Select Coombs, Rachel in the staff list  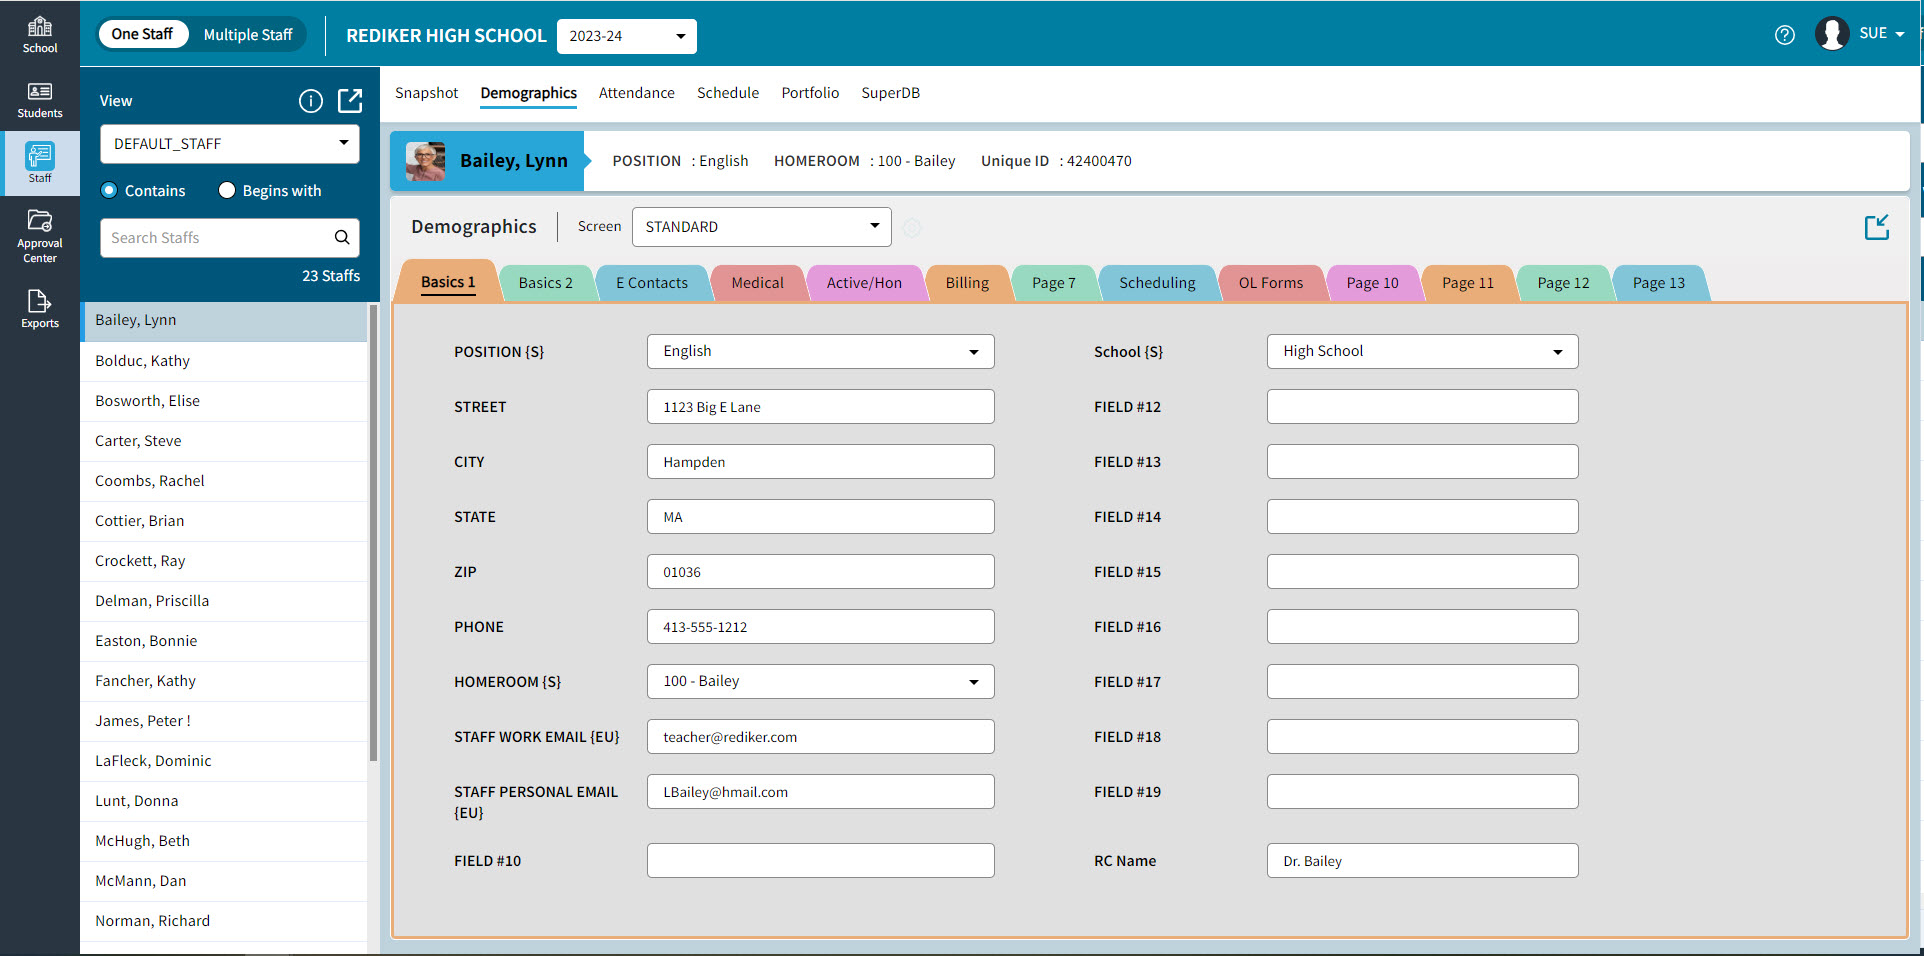tap(224, 481)
